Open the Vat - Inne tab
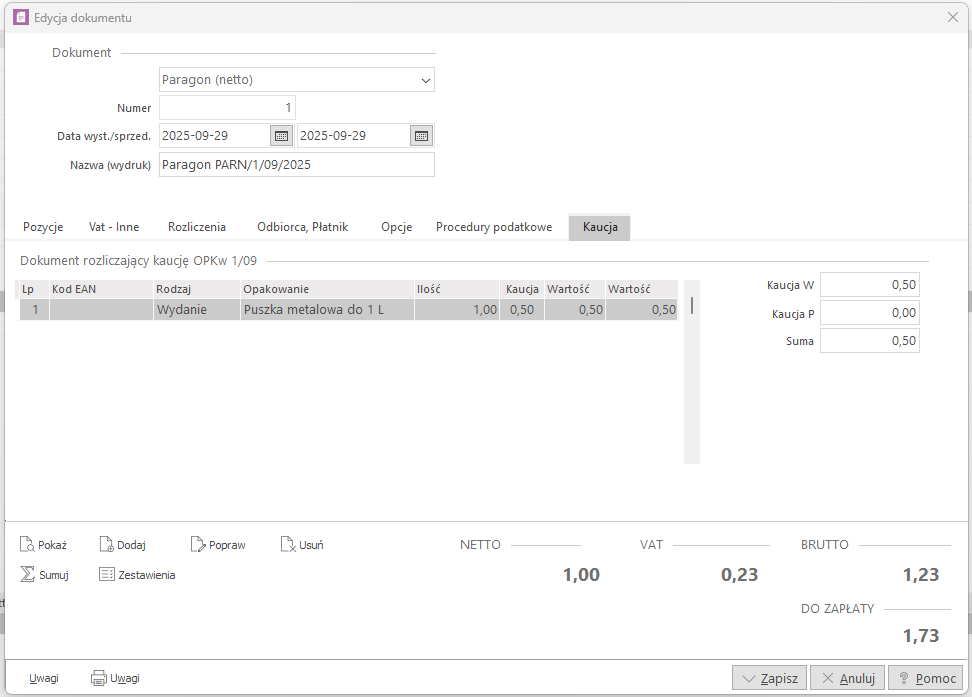 point(114,227)
